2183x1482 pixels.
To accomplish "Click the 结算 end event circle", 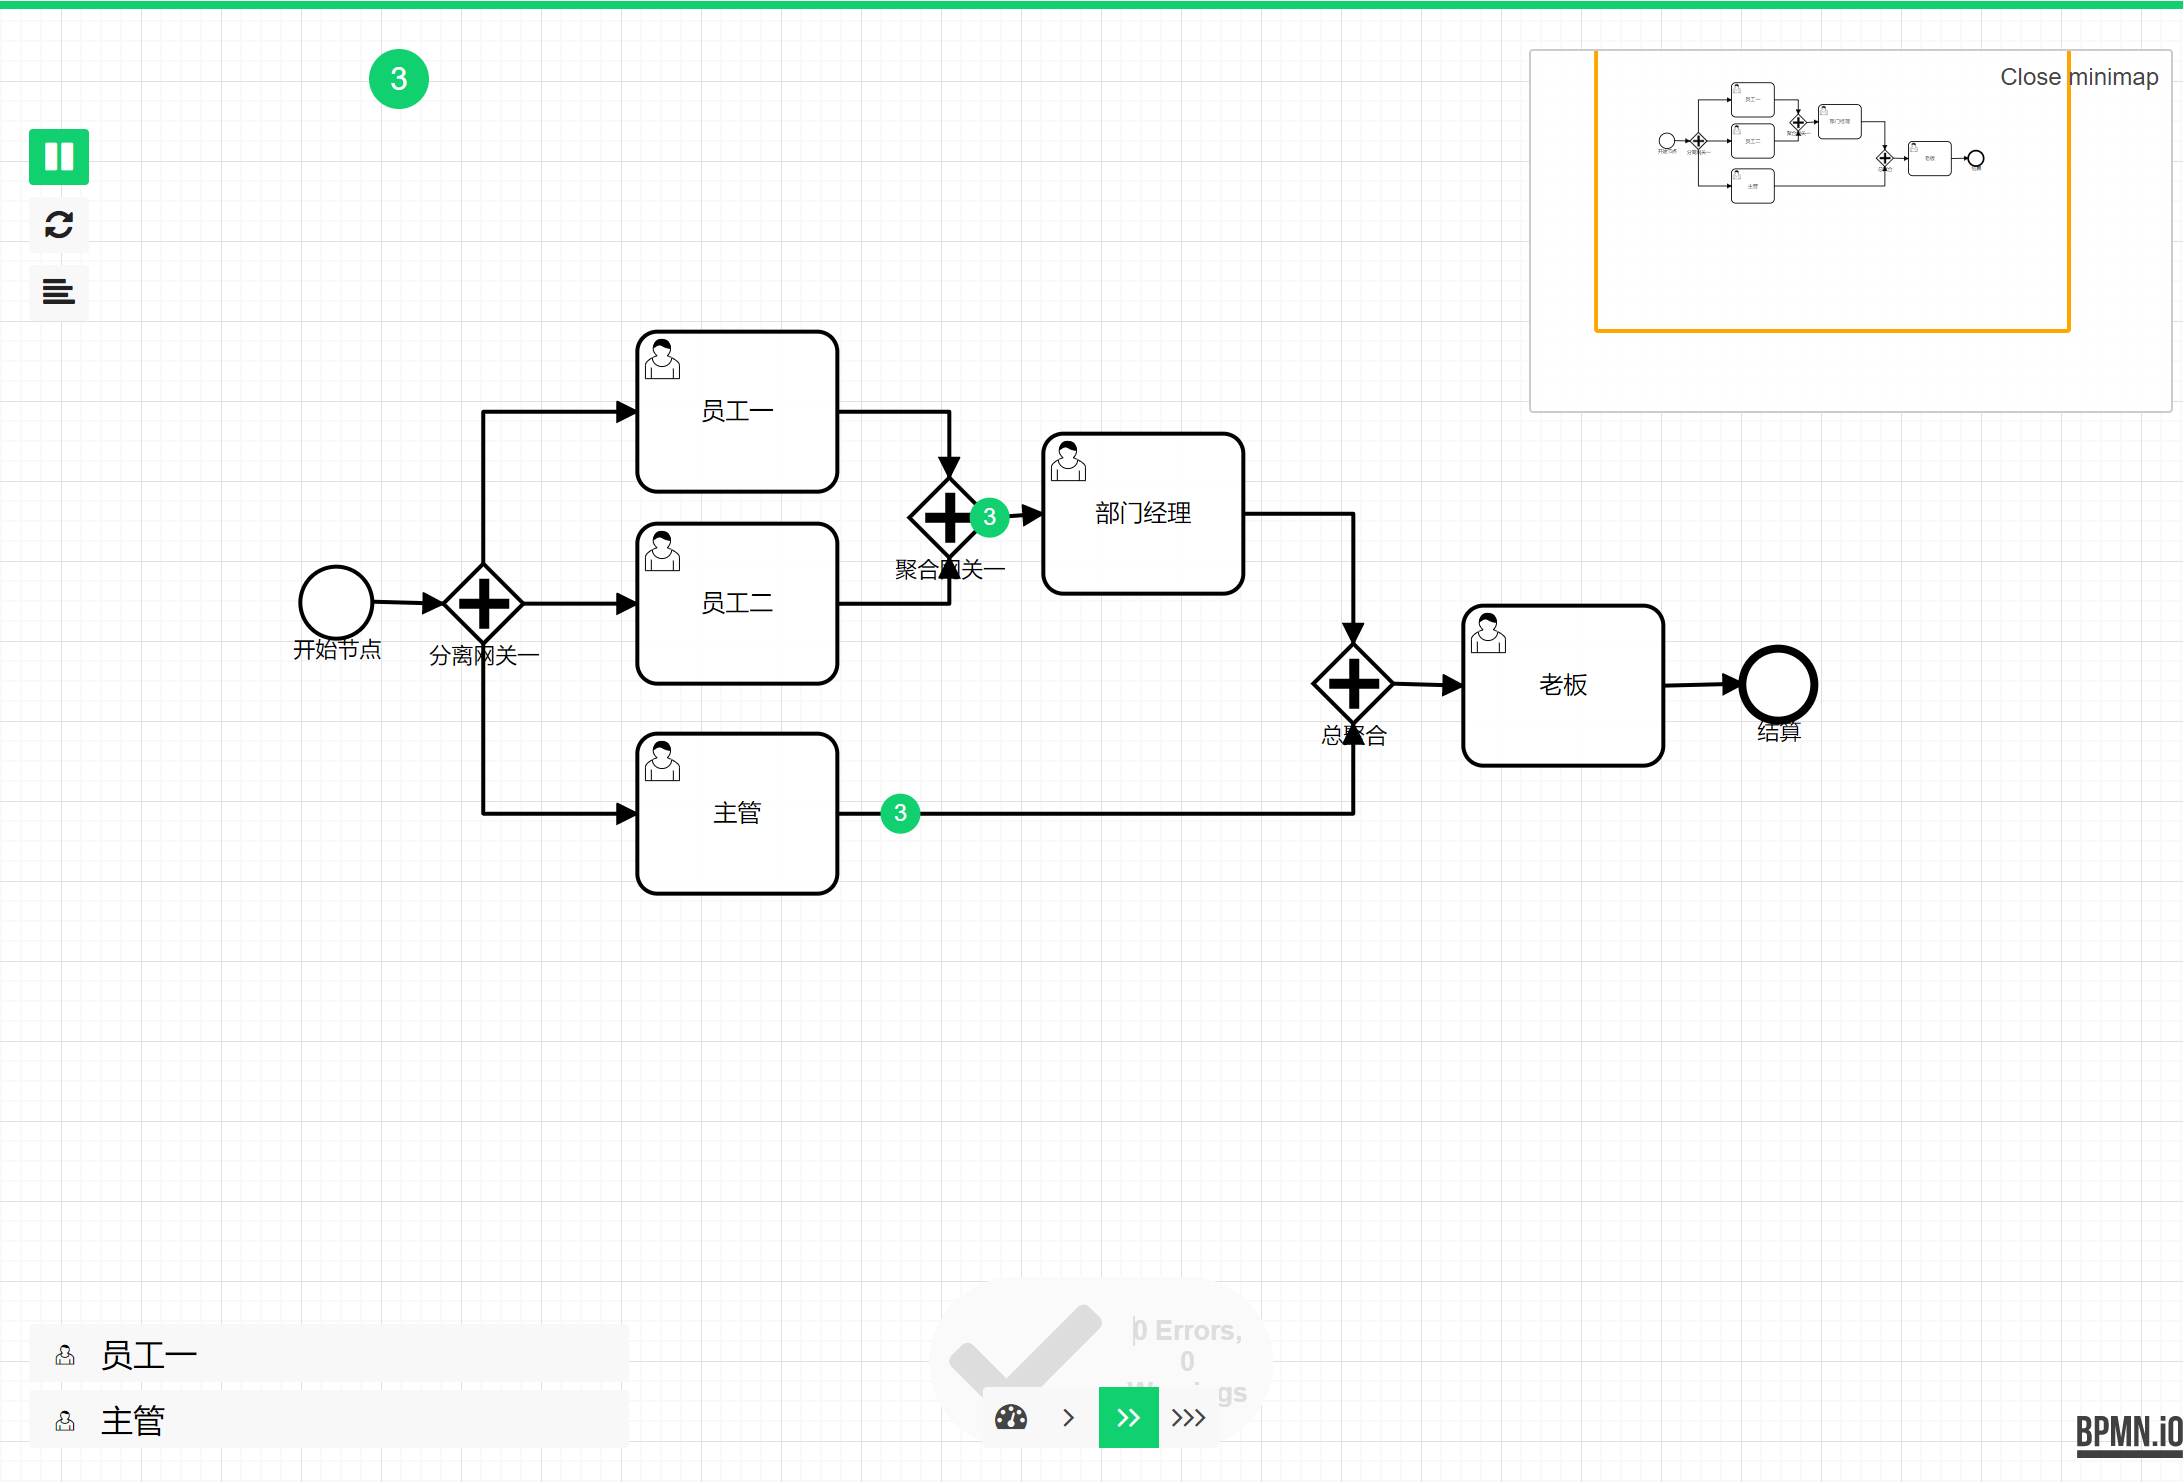I will click(x=1778, y=684).
